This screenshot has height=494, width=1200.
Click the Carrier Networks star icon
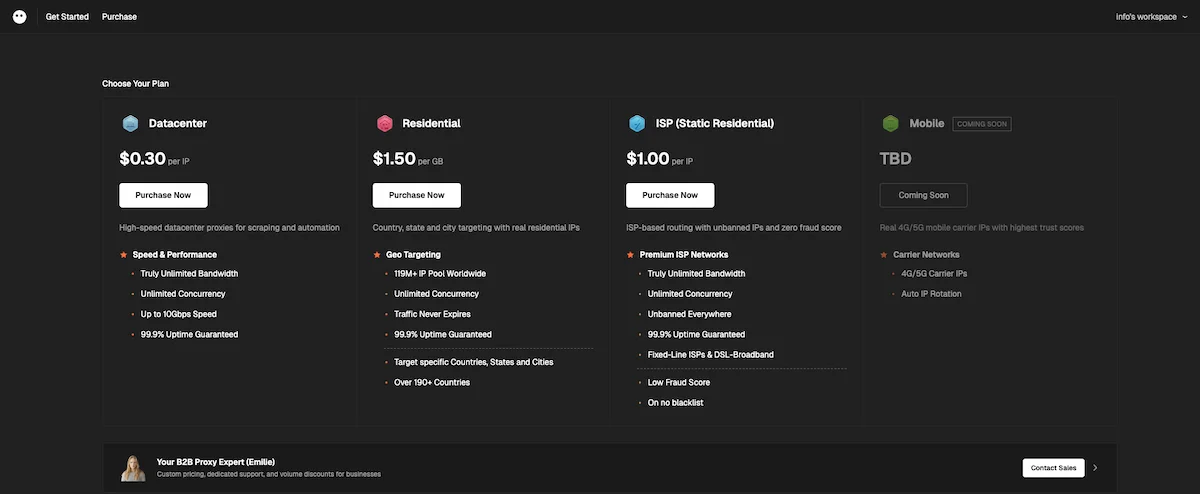(883, 255)
